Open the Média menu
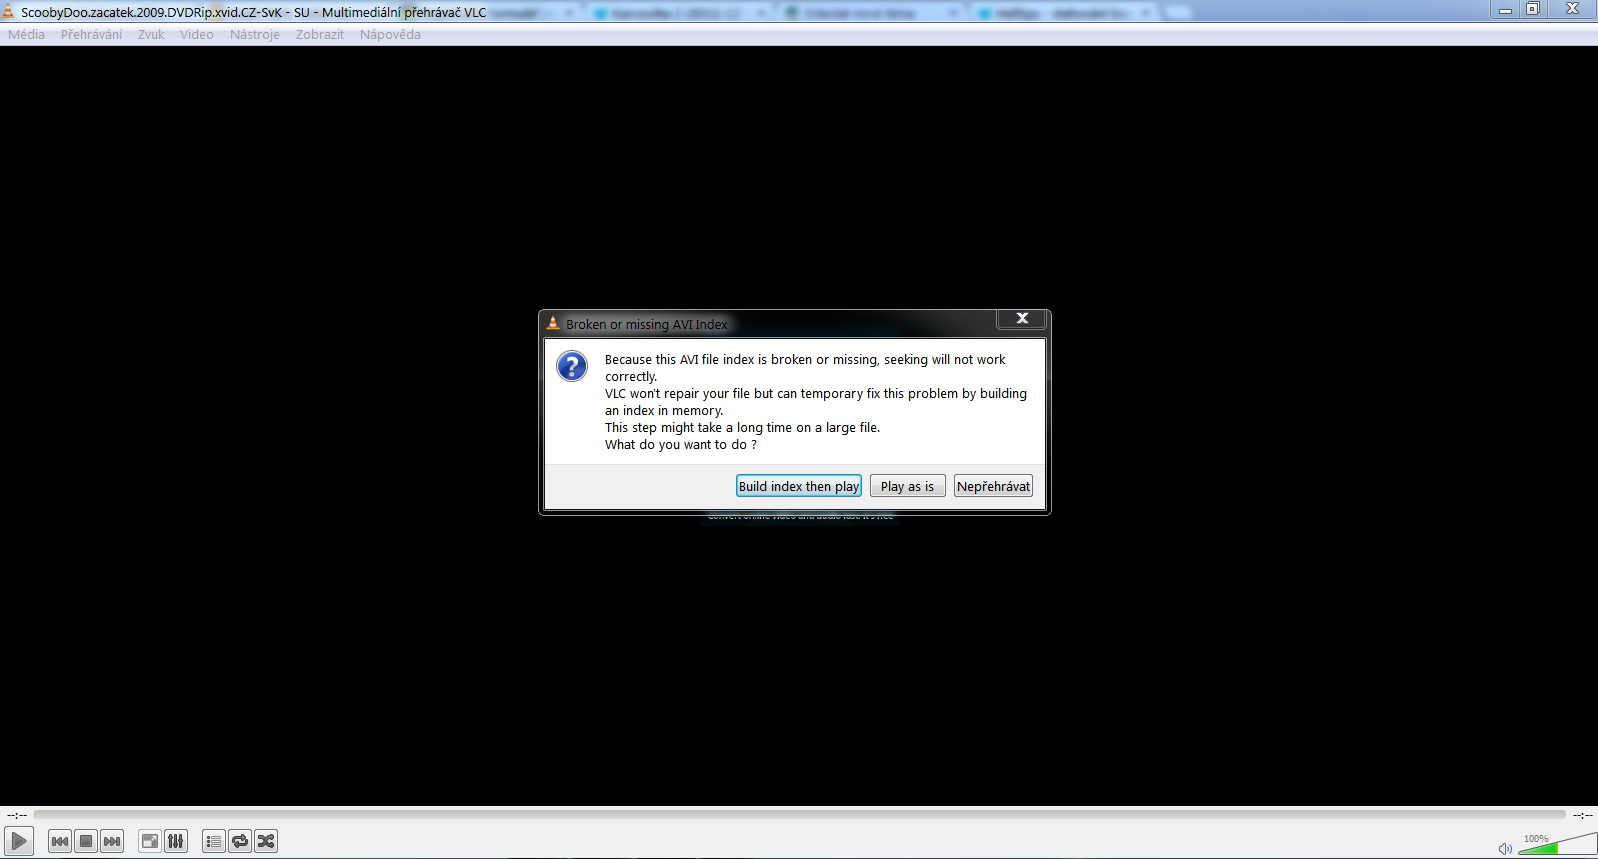The width and height of the screenshot is (1598, 859). (26, 34)
